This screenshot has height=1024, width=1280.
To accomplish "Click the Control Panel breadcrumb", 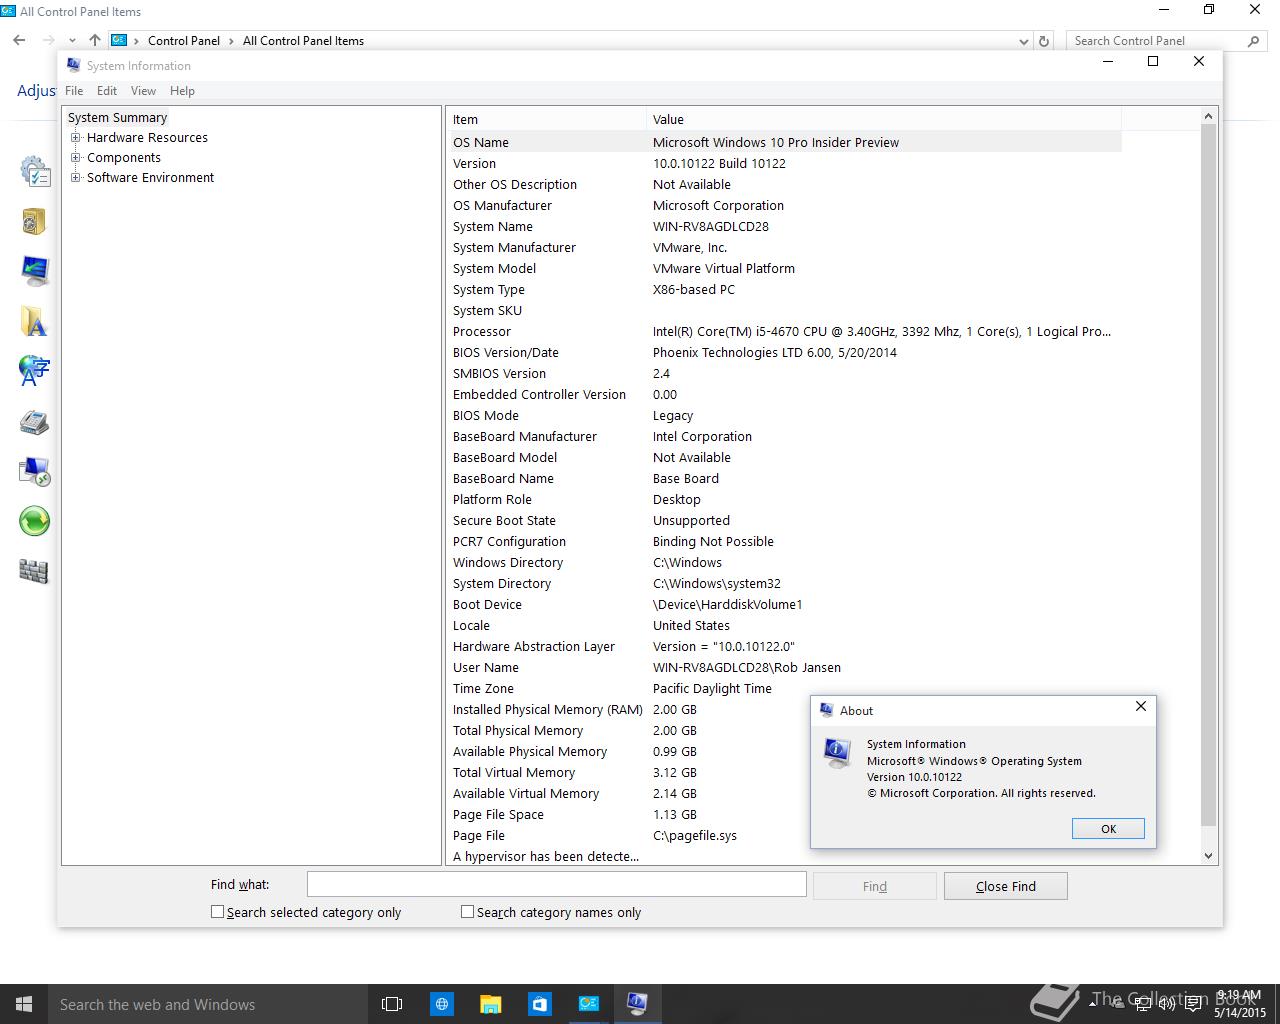I will click(184, 41).
